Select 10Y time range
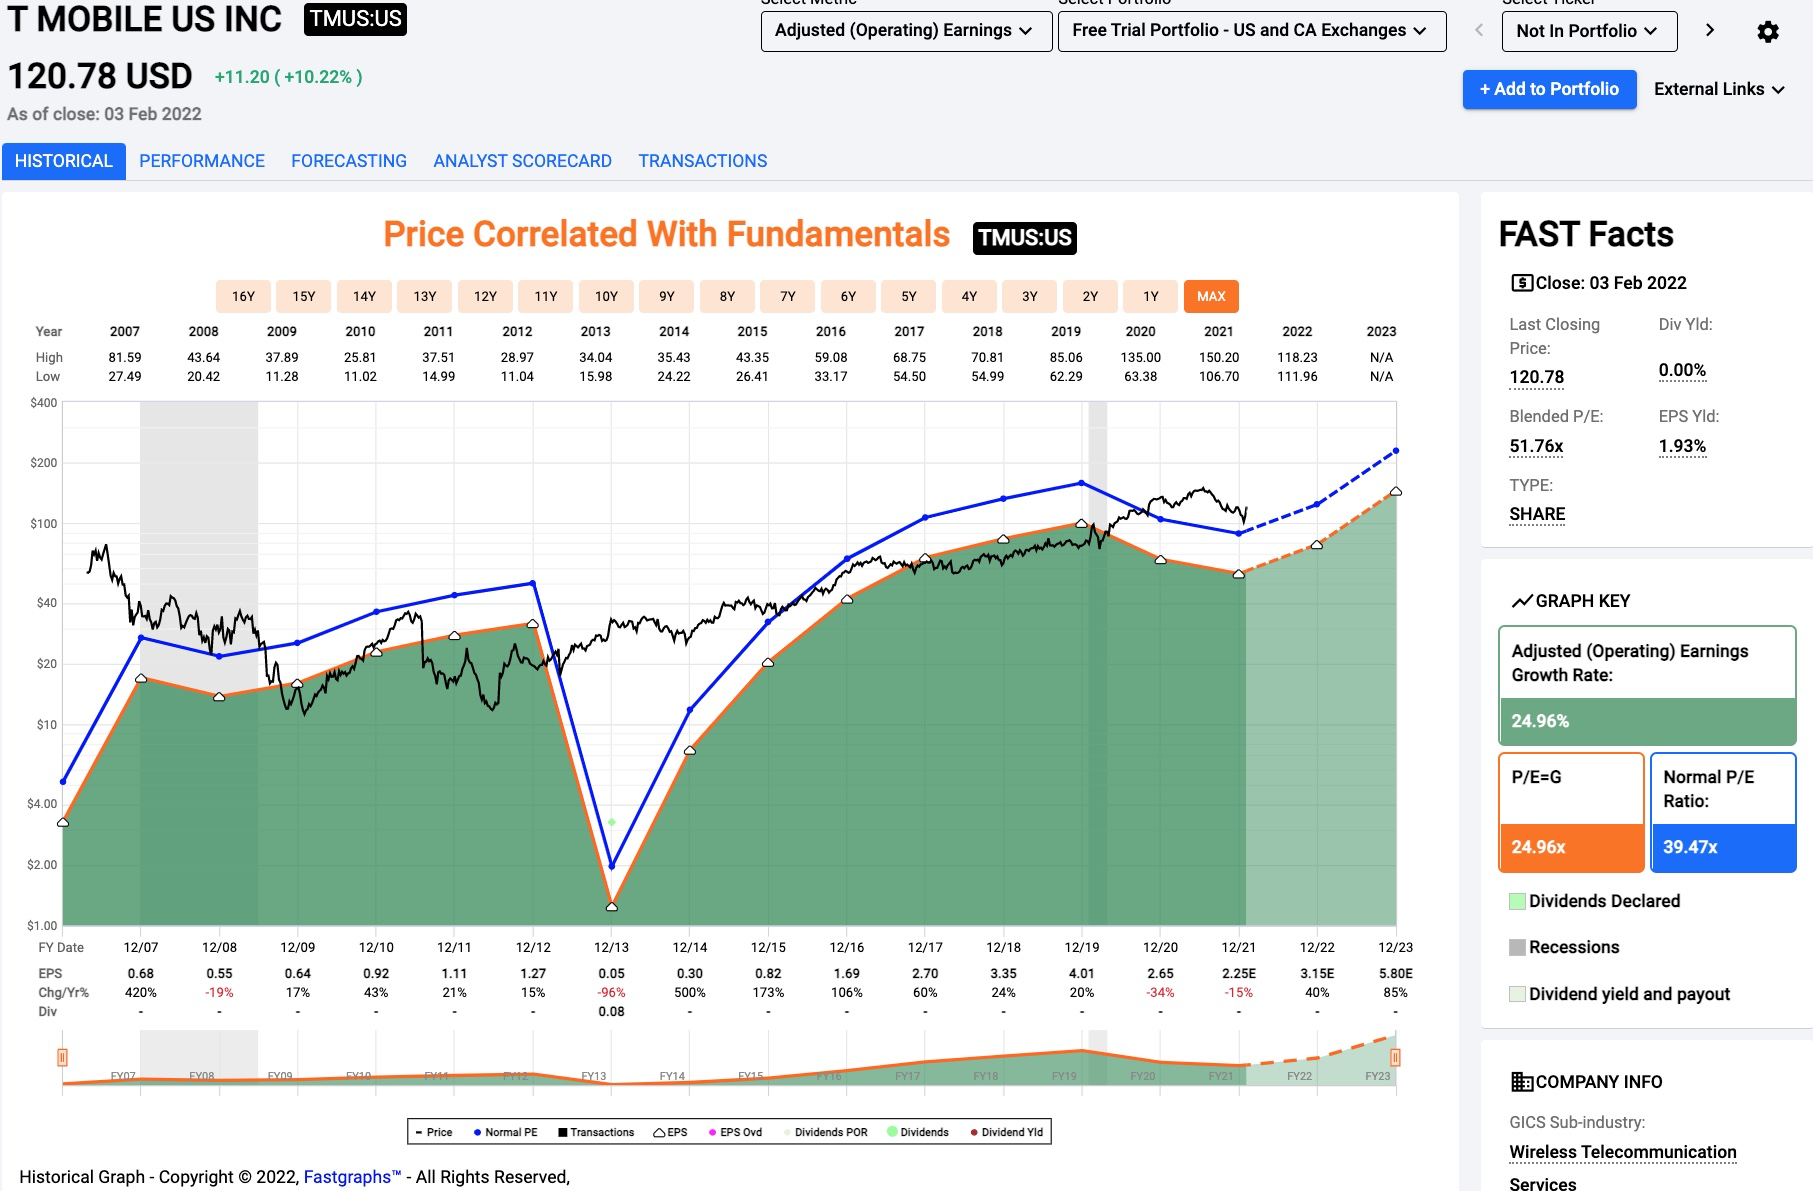 click(606, 296)
